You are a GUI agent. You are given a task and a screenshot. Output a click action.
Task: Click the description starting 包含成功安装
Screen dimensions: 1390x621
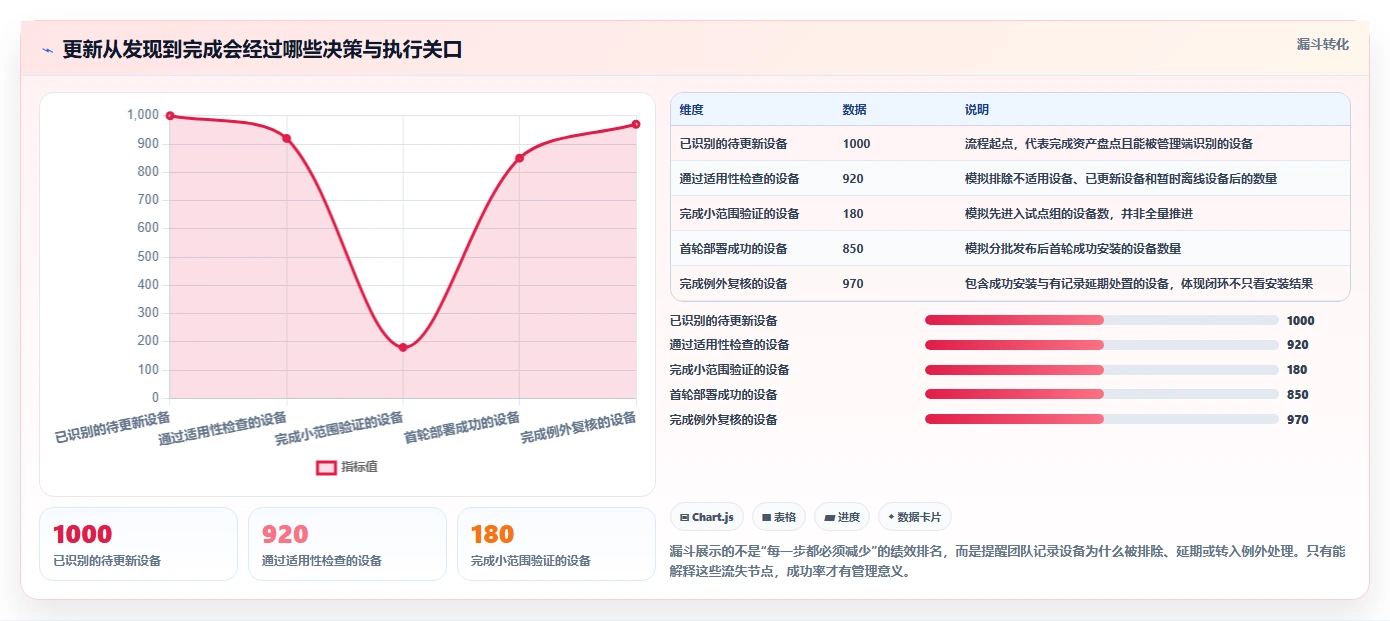pyautogui.click(x=1139, y=284)
